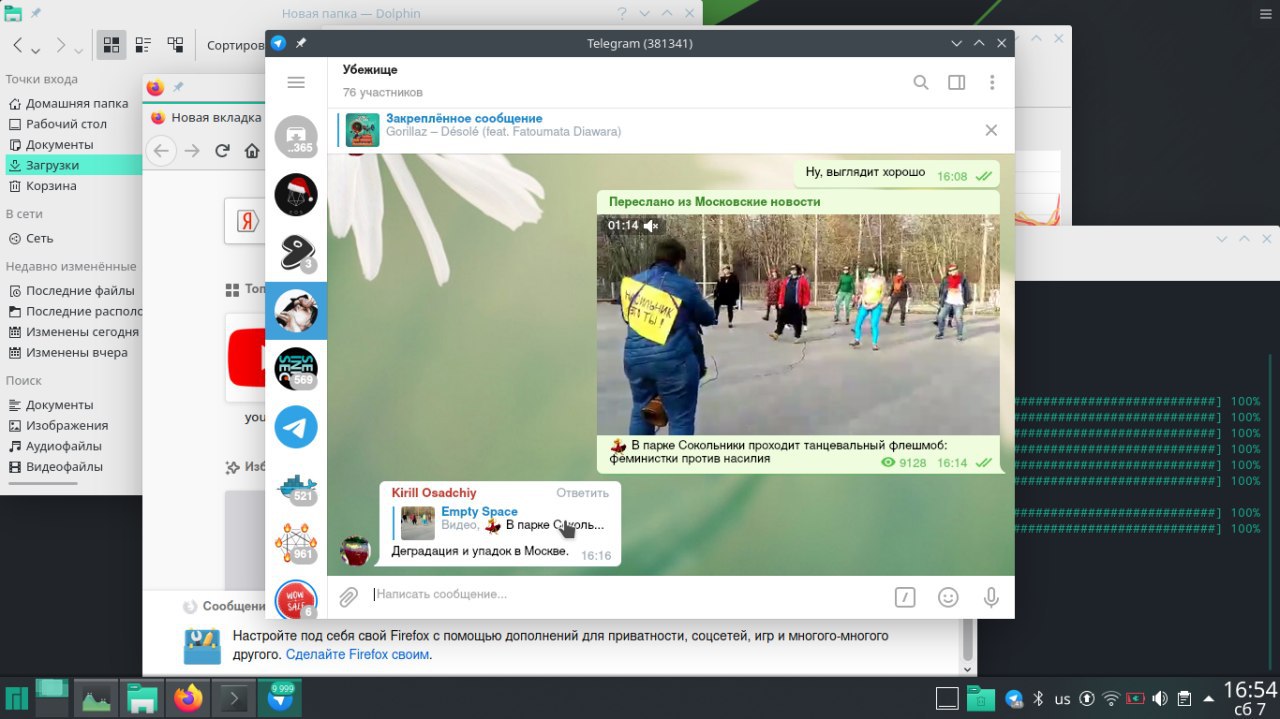Click Ответить on Kirill Osadchiy's message
The width and height of the screenshot is (1280, 719).
pyautogui.click(x=582, y=493)
